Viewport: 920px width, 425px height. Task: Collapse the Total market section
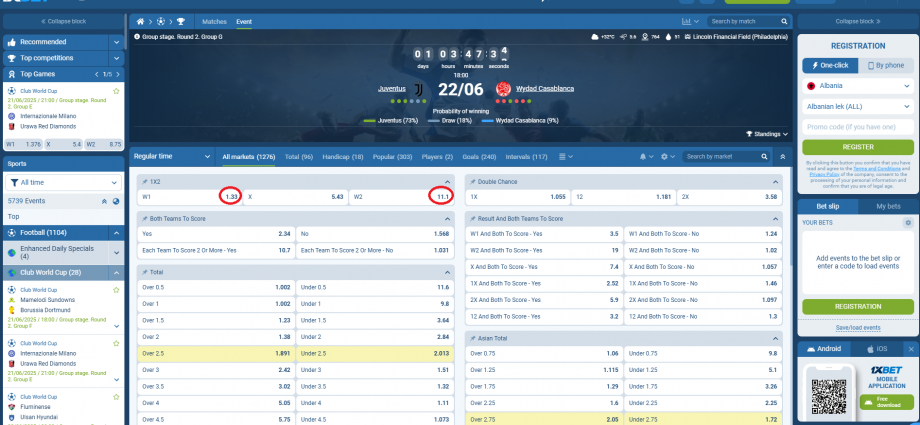pyautogui.click(x=447, y=272)
